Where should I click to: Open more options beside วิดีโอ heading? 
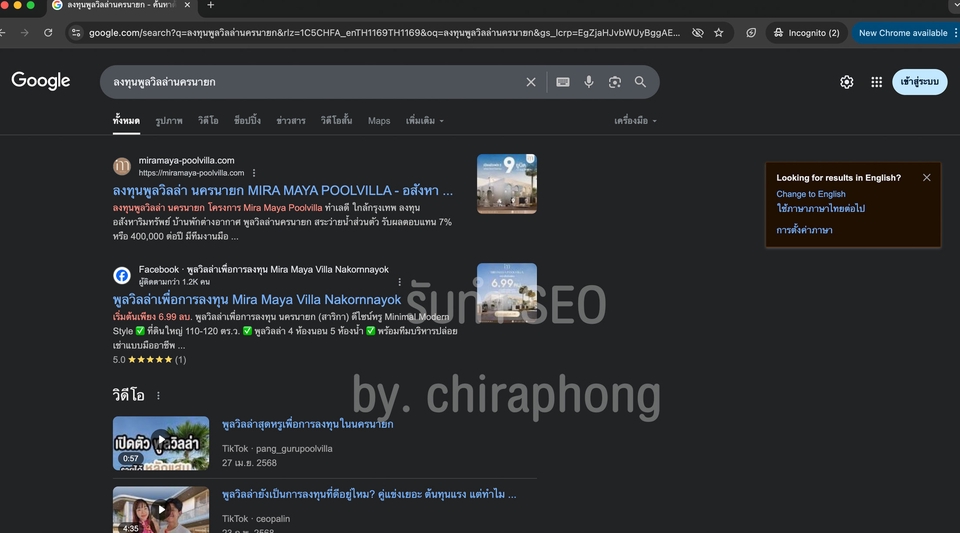coord(158,396)
